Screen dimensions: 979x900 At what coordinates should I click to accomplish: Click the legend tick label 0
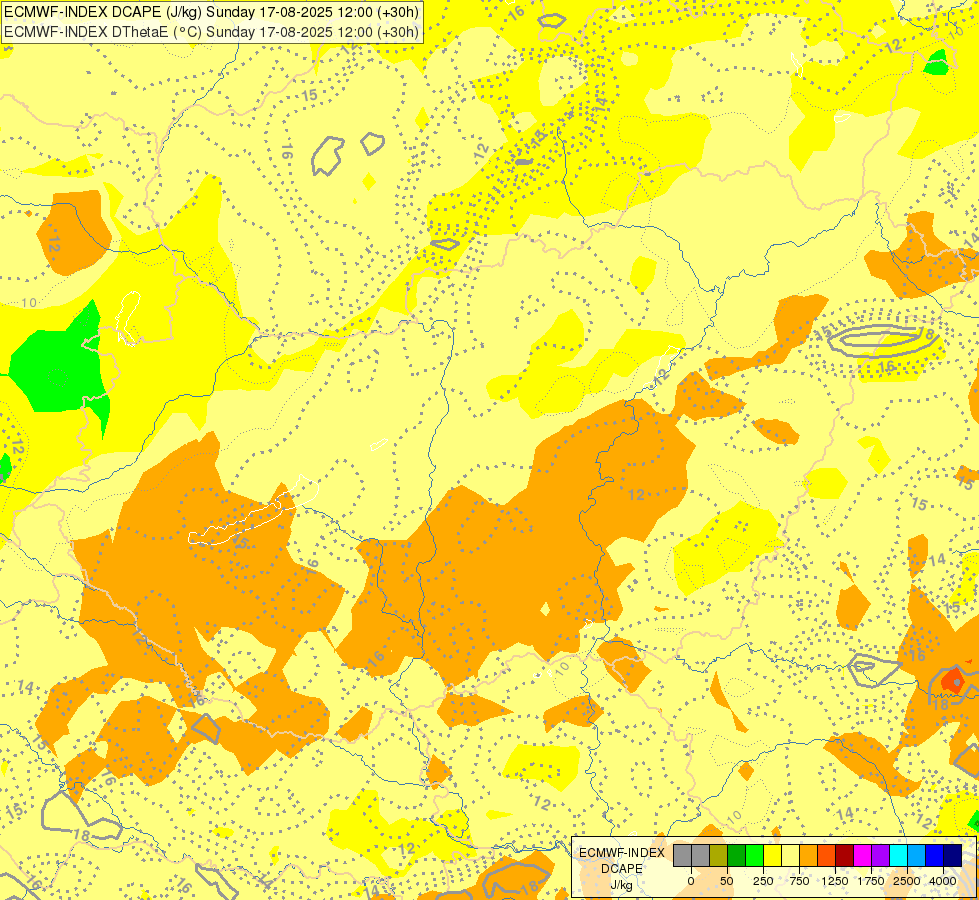point(691,881)
